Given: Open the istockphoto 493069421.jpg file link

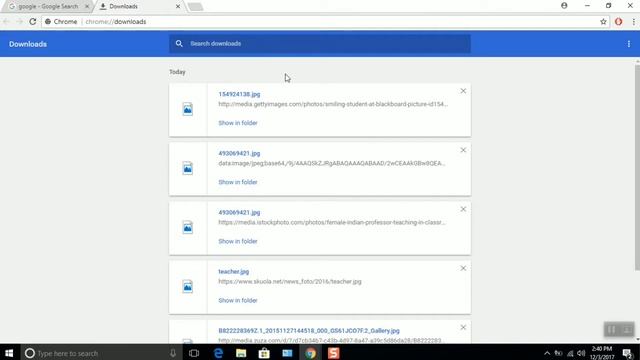Looking at the screenshot, I should click(239, 213).
